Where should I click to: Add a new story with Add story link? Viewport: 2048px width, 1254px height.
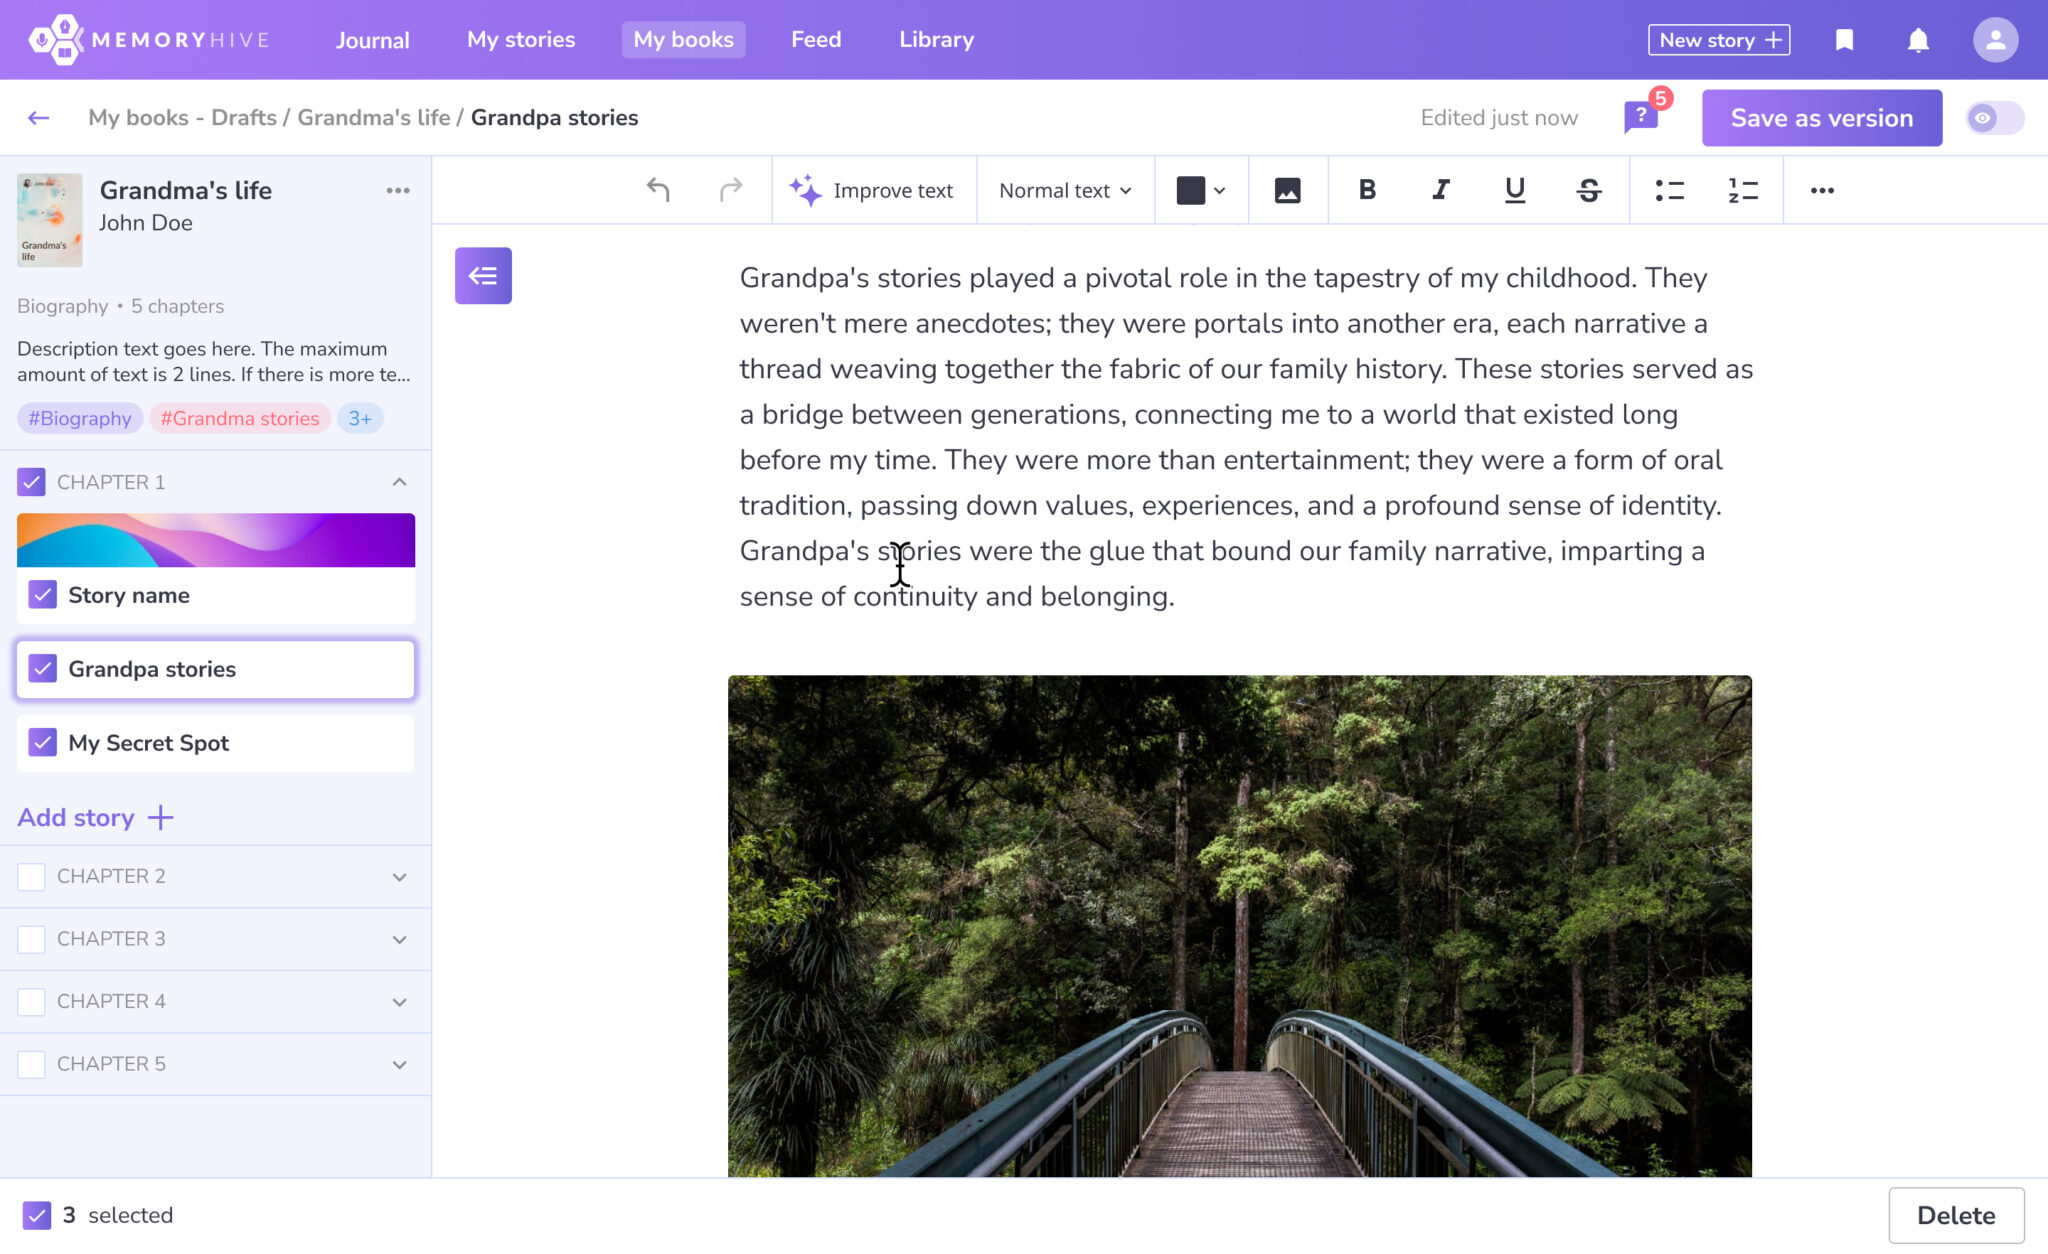click(95, 817)
